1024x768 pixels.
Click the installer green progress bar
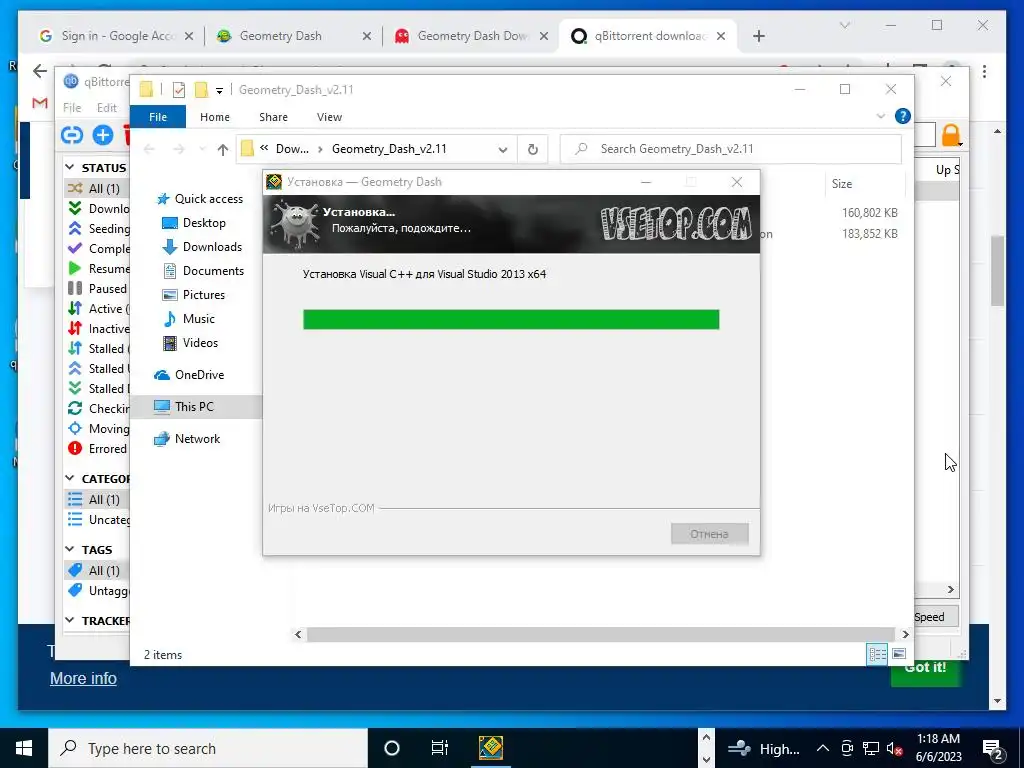pyautogui.click(x=511, y=320)
